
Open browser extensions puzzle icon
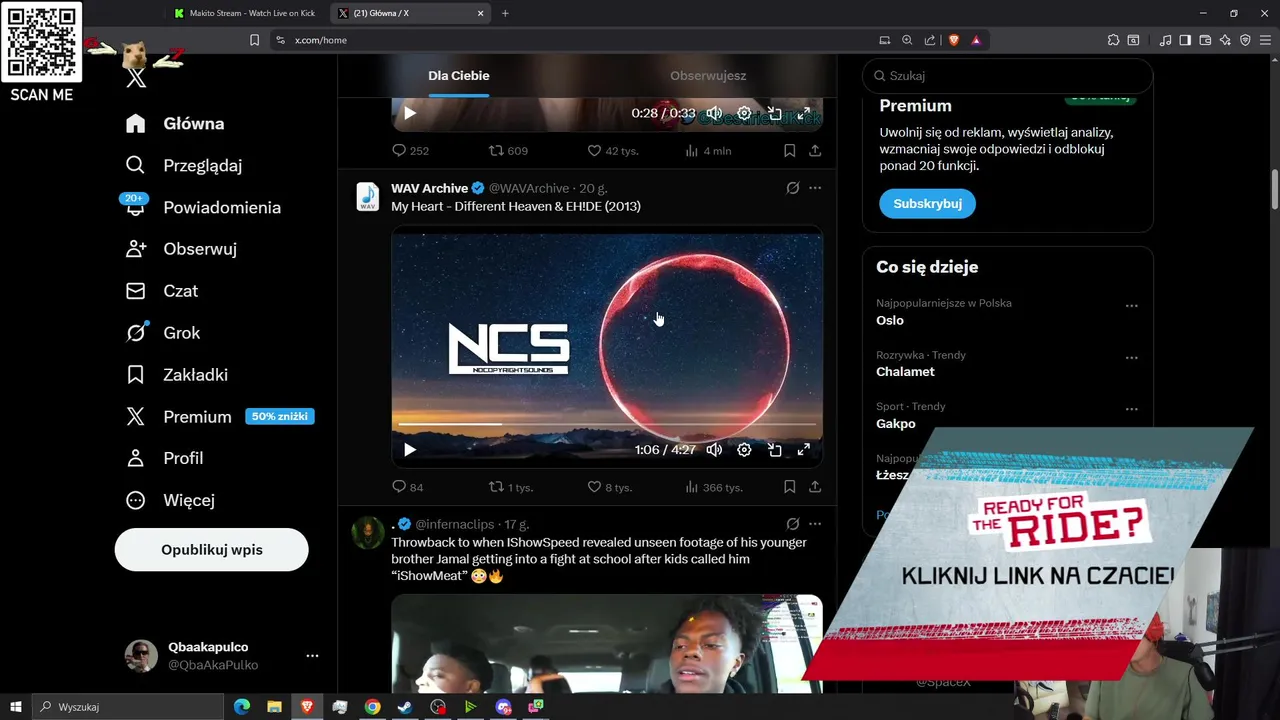[1113, 40]
